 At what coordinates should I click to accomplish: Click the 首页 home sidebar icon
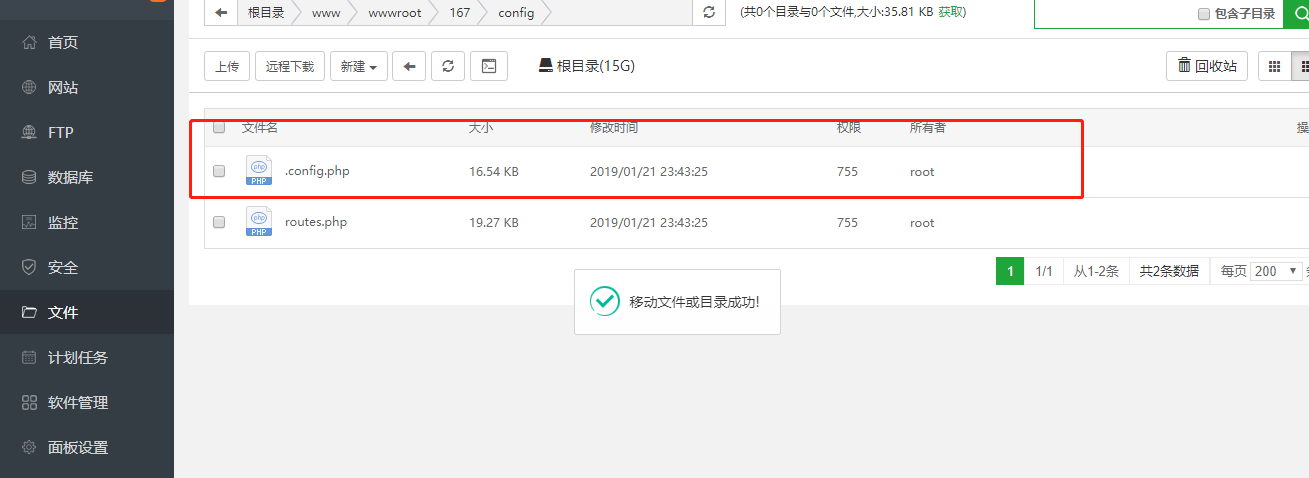click(x=29, y=42)
